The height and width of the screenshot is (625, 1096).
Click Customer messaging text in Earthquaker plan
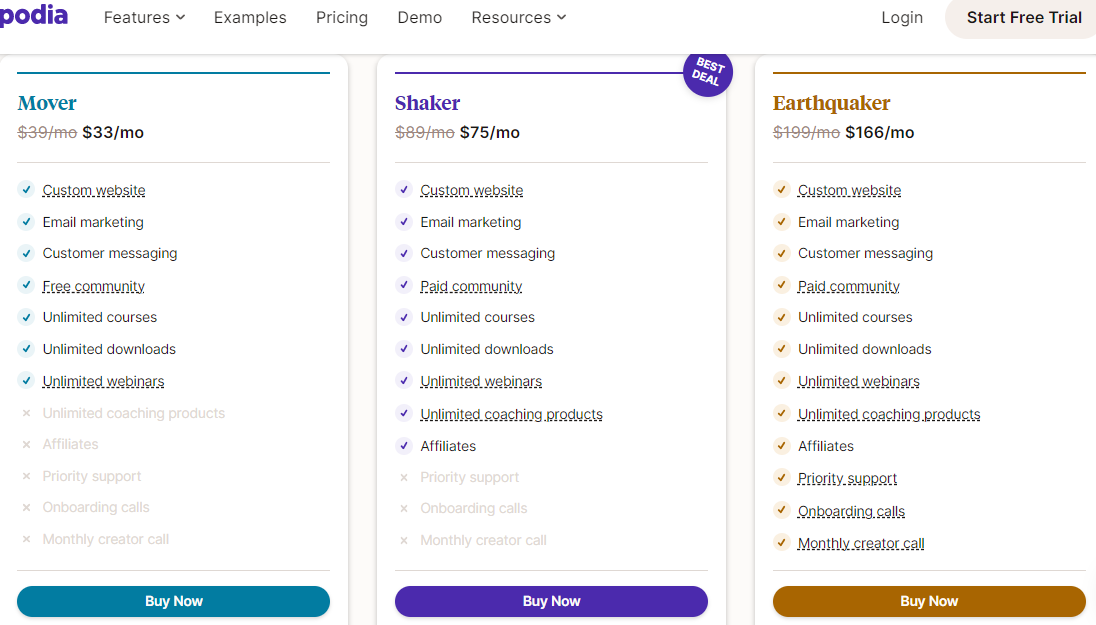pos(865,253)
